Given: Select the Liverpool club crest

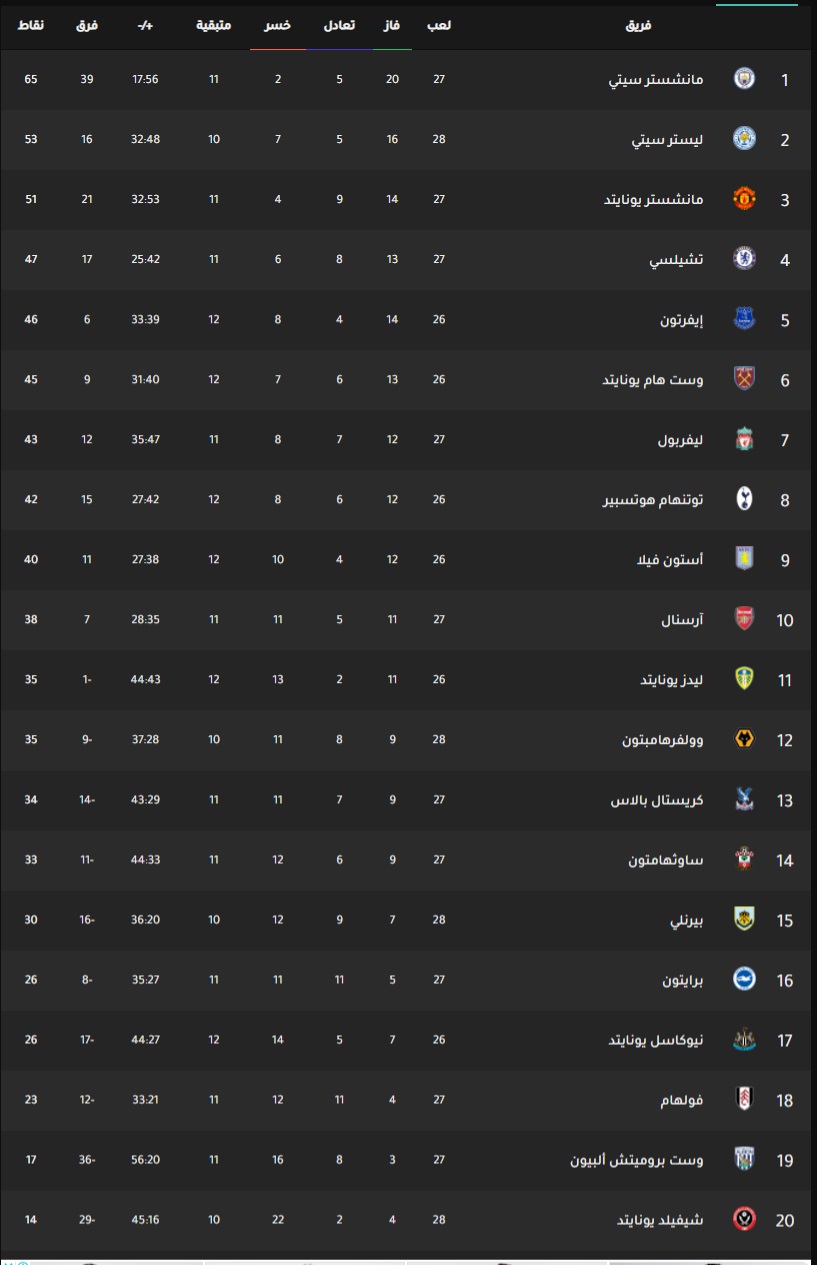Looking at the screenshot, I should coord(744,439).
